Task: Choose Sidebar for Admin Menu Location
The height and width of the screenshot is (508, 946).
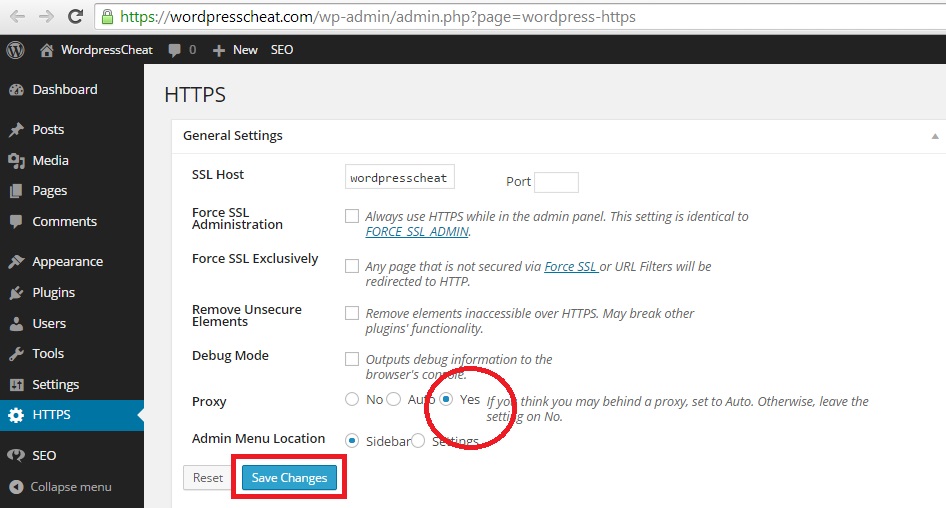Action: coord(352,441)
